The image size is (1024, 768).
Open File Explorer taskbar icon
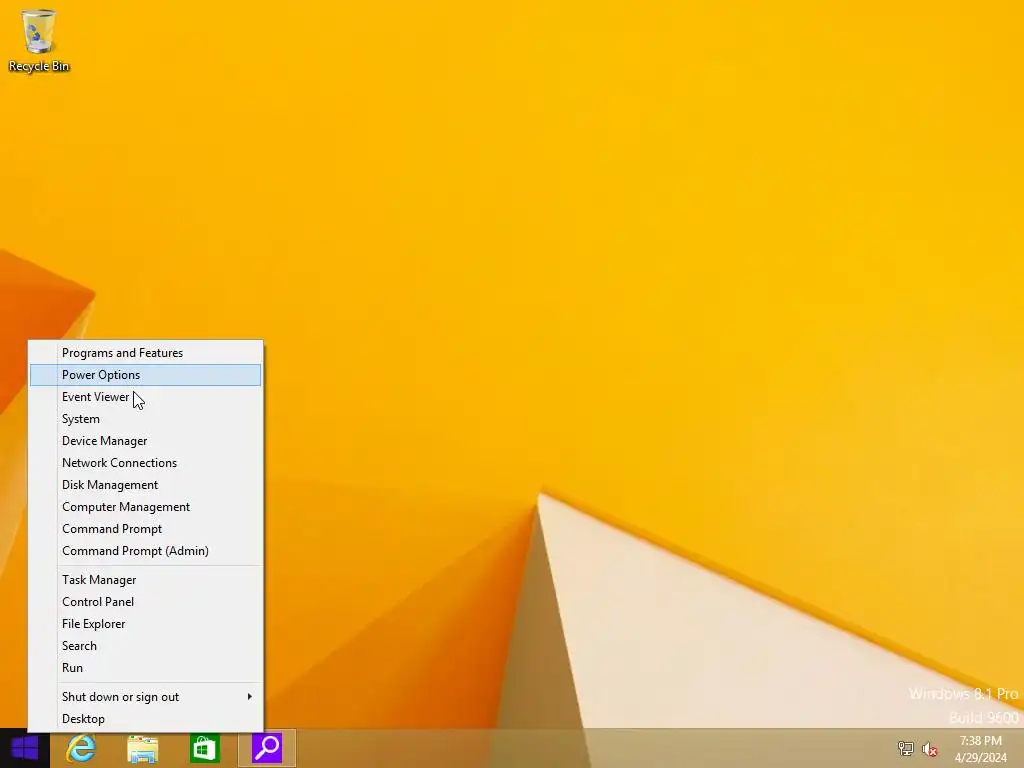click(142, 748)
